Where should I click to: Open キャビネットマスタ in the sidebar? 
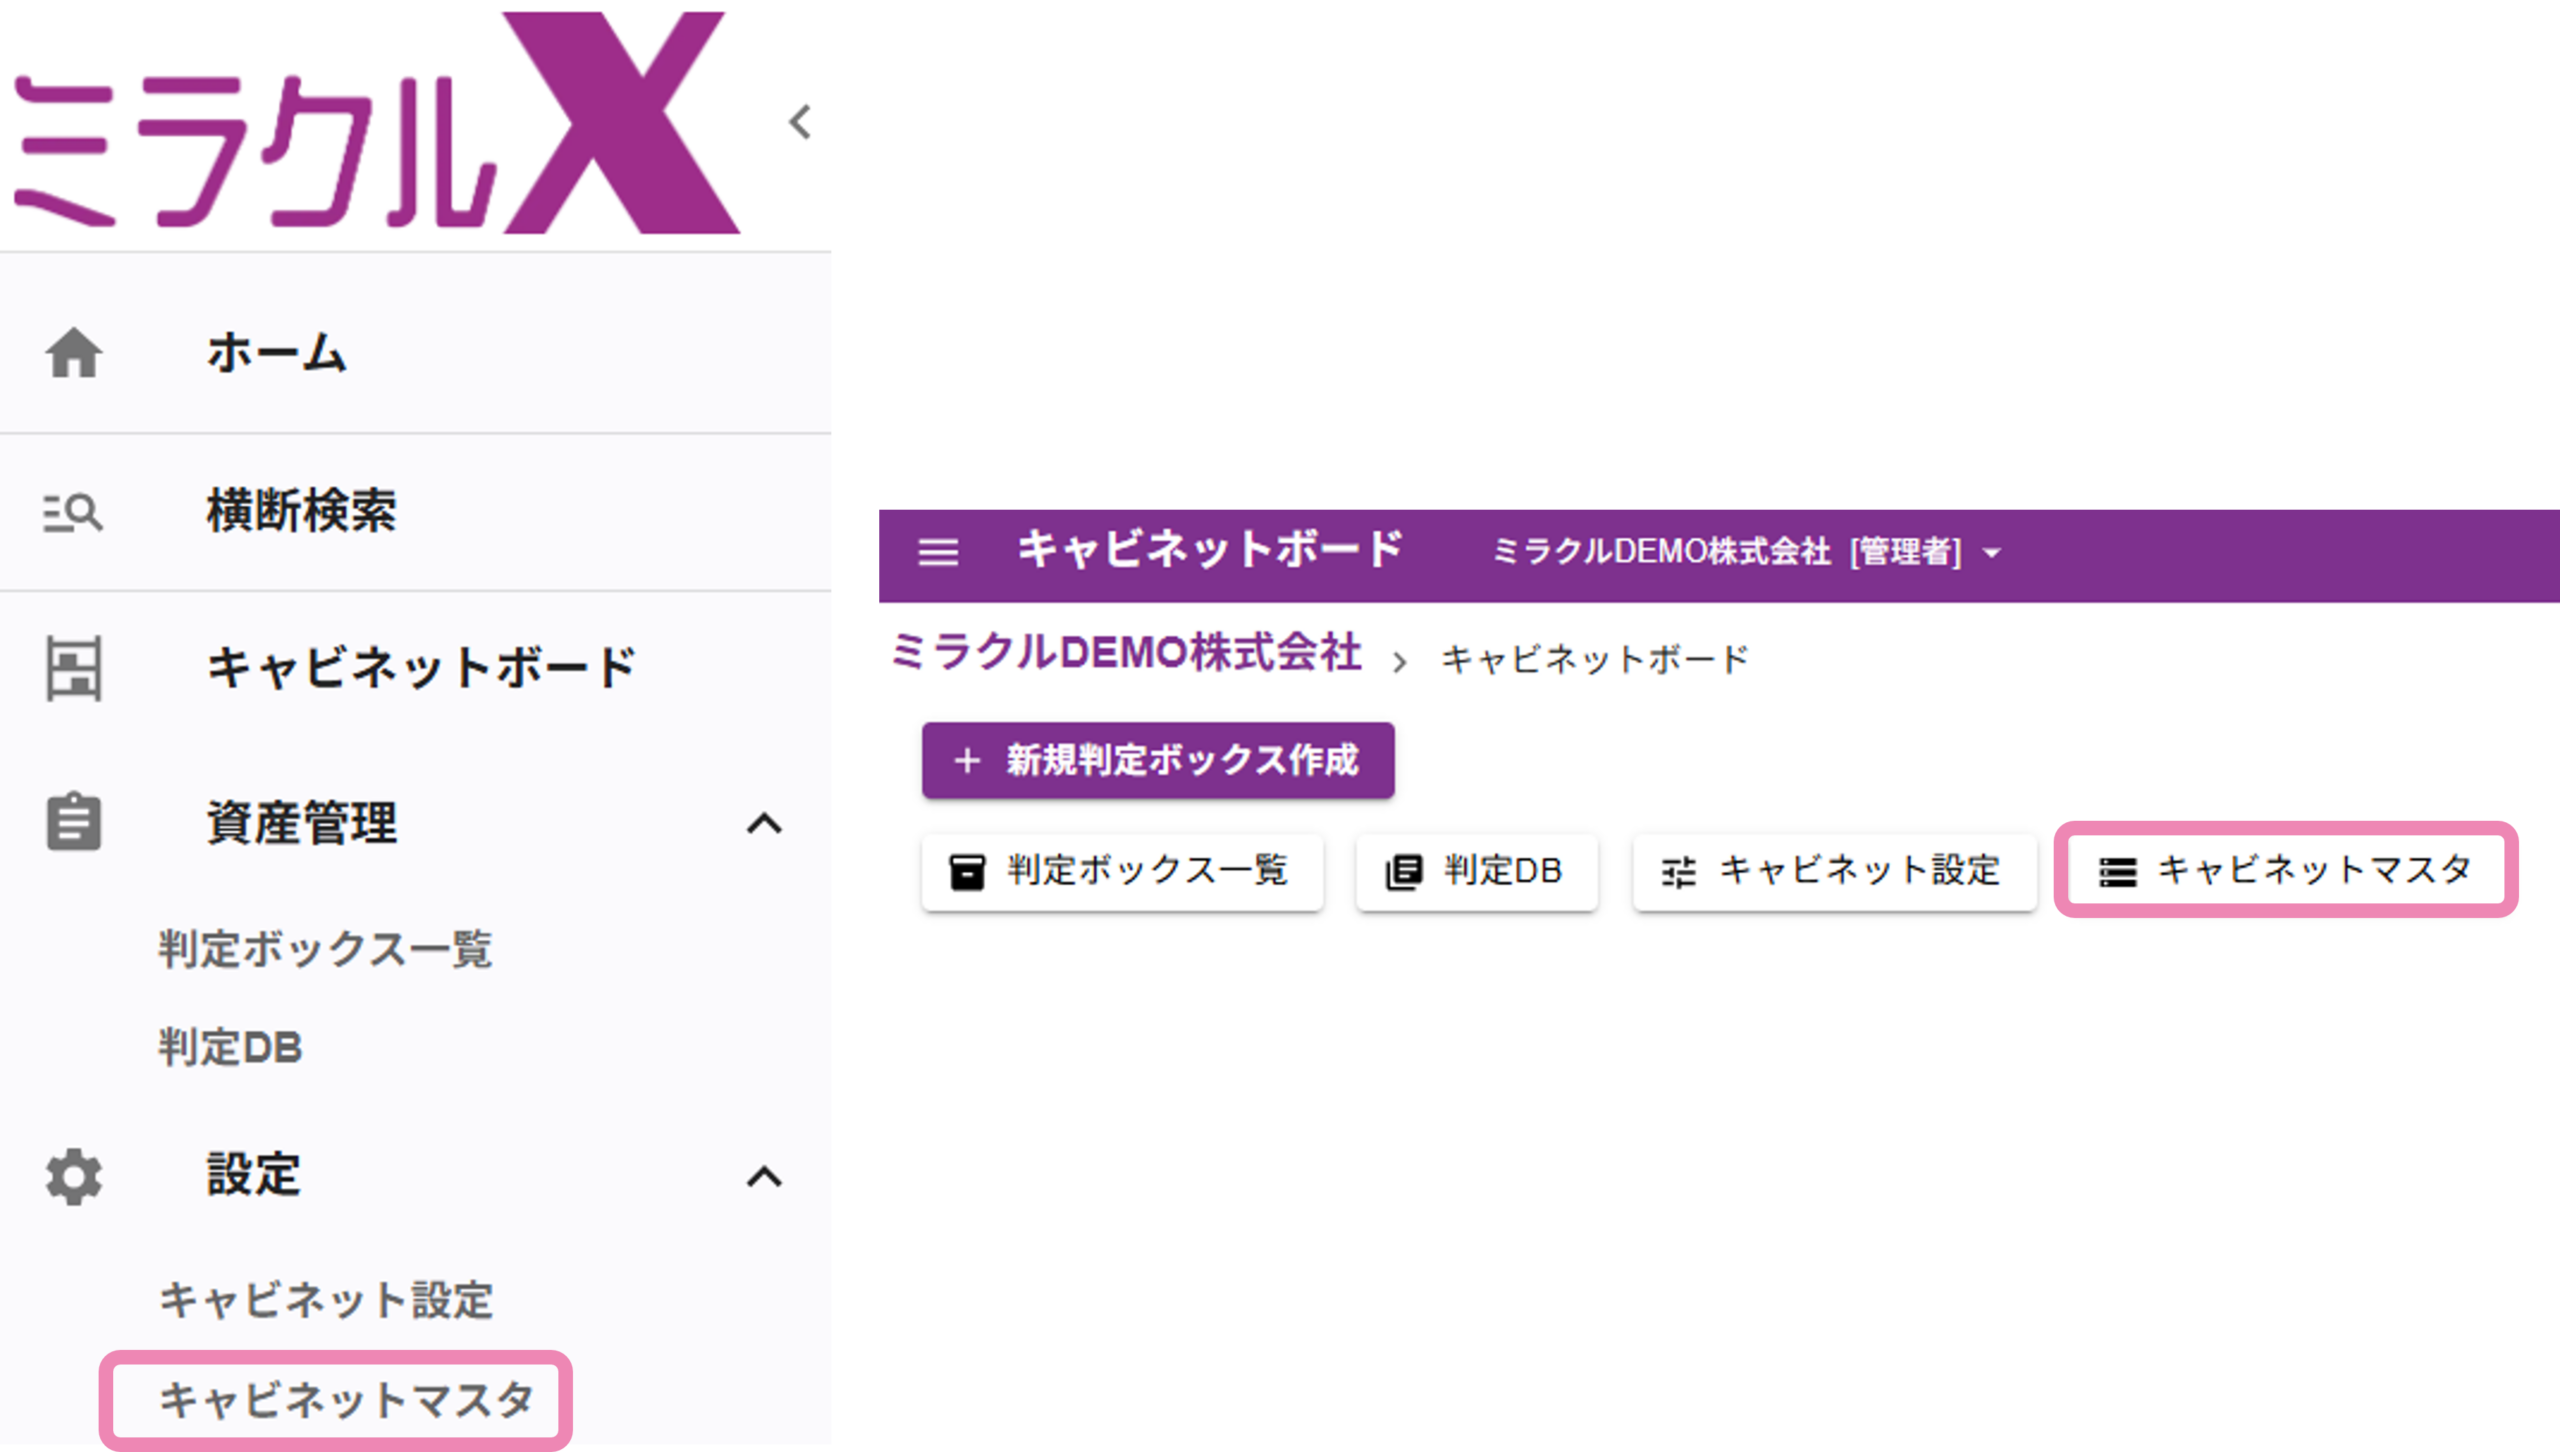(345, 1399)
